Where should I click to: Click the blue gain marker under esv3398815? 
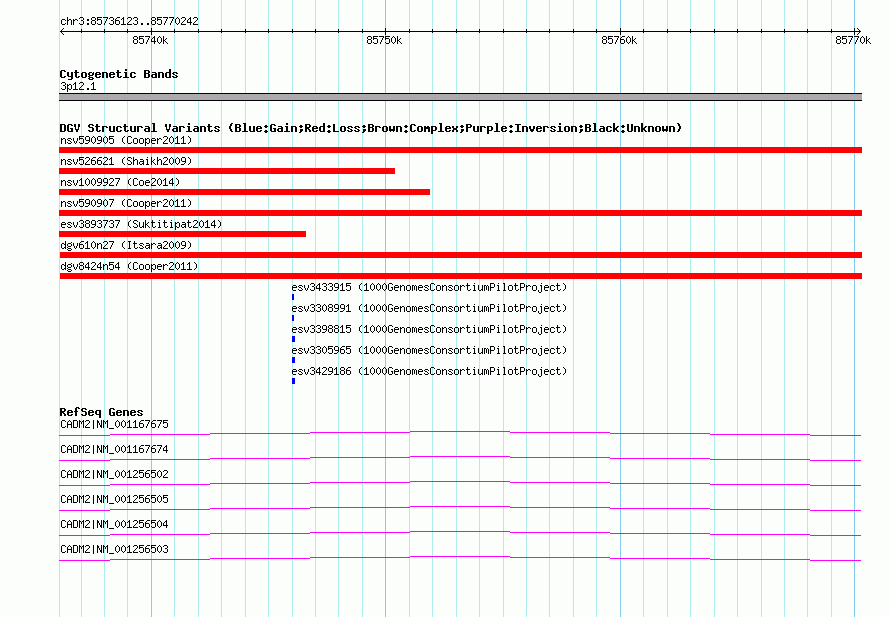(x=293, y=339)
